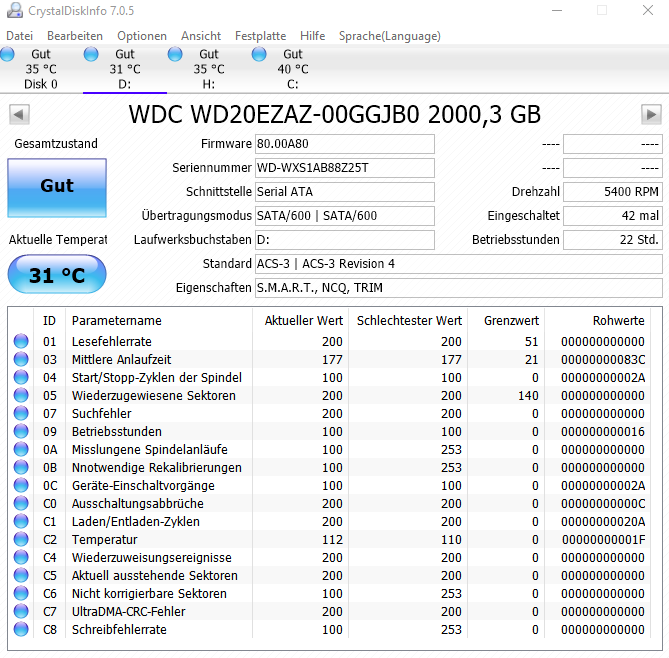Click status orb for Schreibfehlerrate row
Image resolution: width=669 pixels, height=658 pixels.
tap(21, 629)
